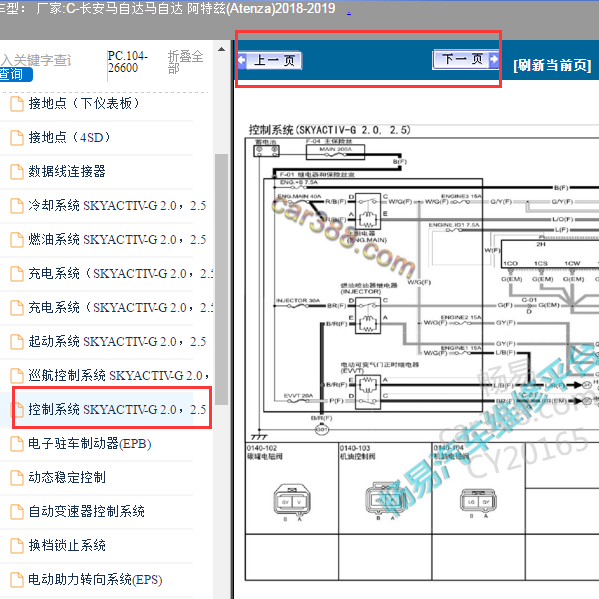Click the blue 查询 search button
The width and height of the screenshot is (599, 599).
(16, 74)
